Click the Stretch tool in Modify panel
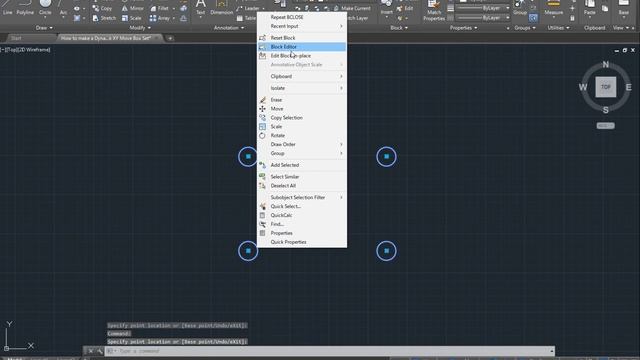This screenshot has width=640, height=360. click(x=104, y=18)
